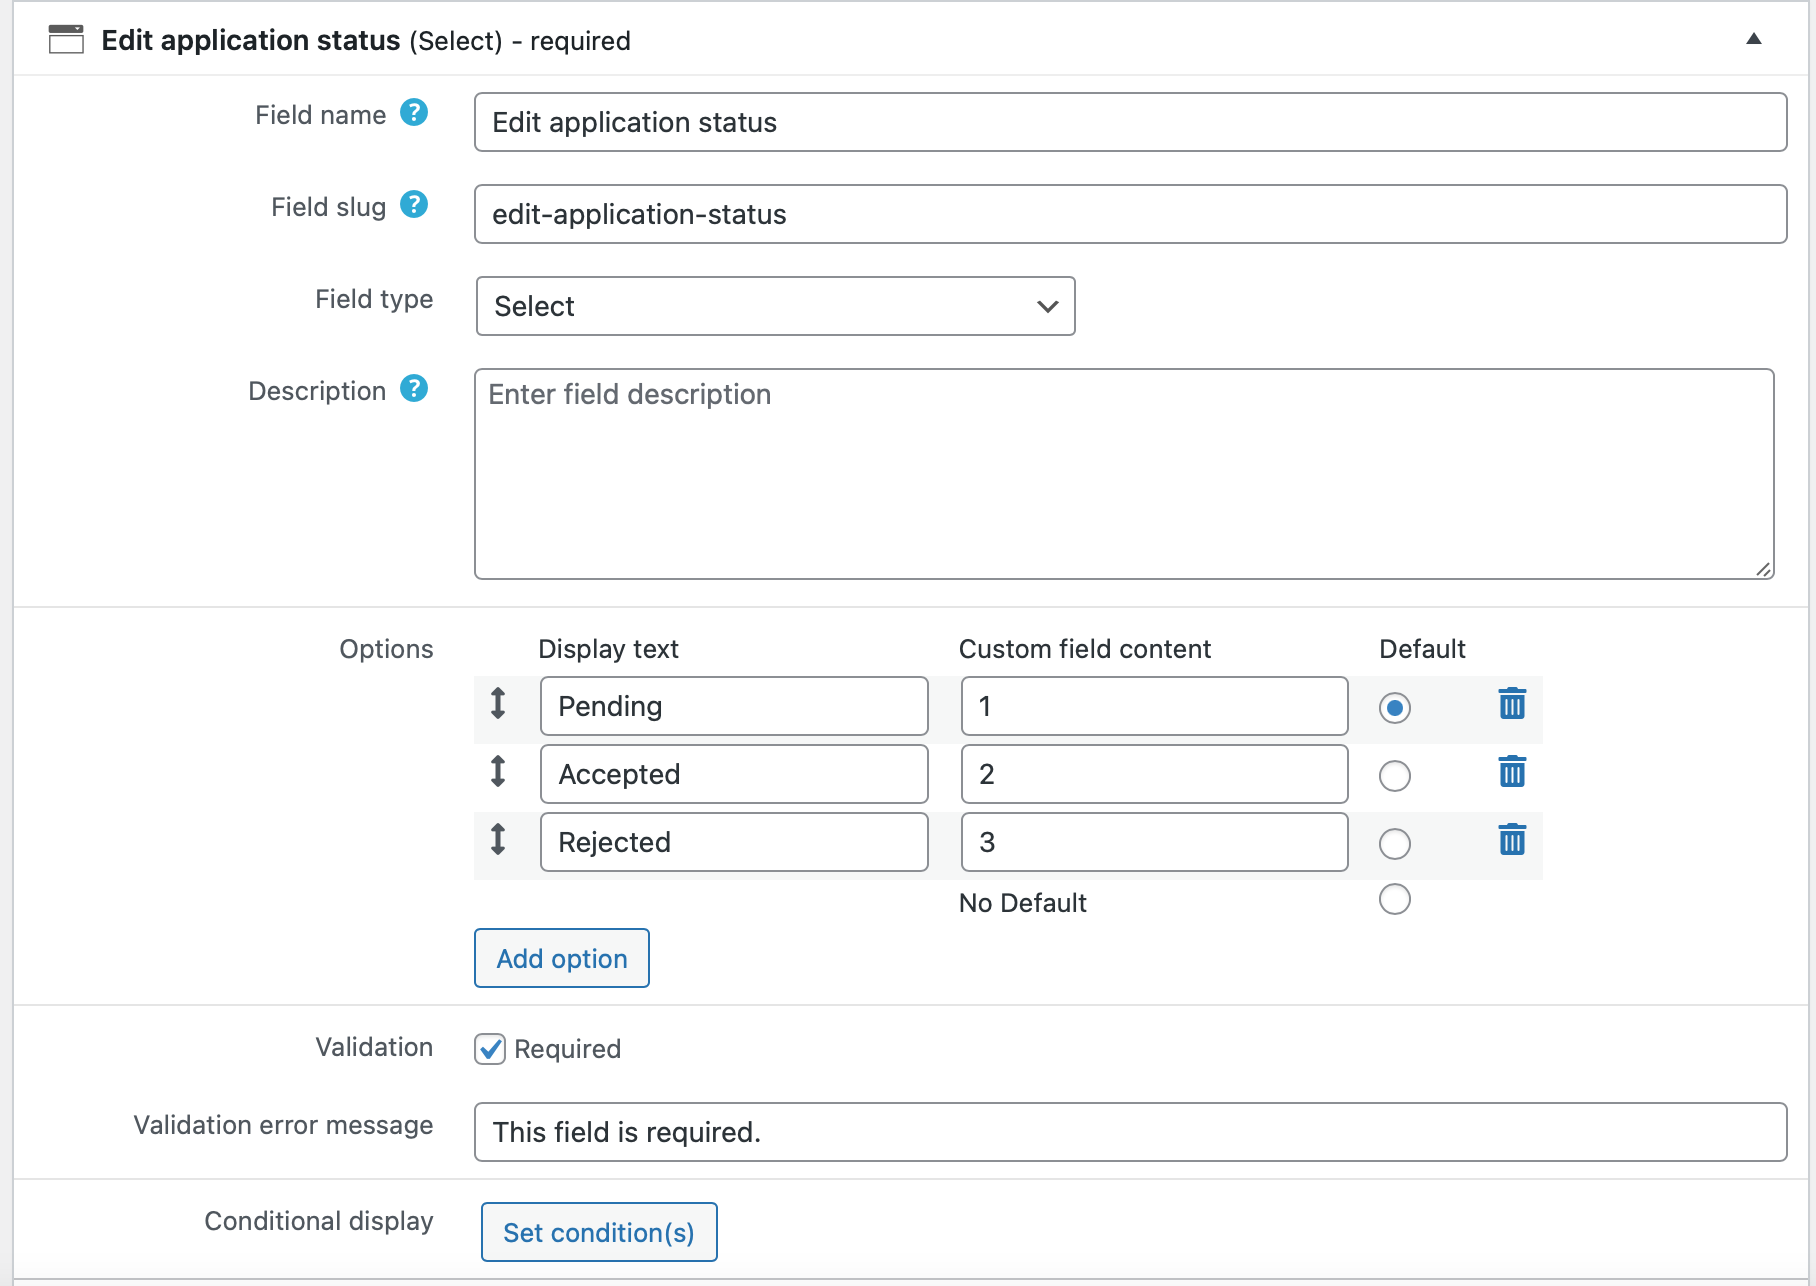Edit the Pending display text field
Viewport: 1816px width, 1286px height.
[734, 706]
